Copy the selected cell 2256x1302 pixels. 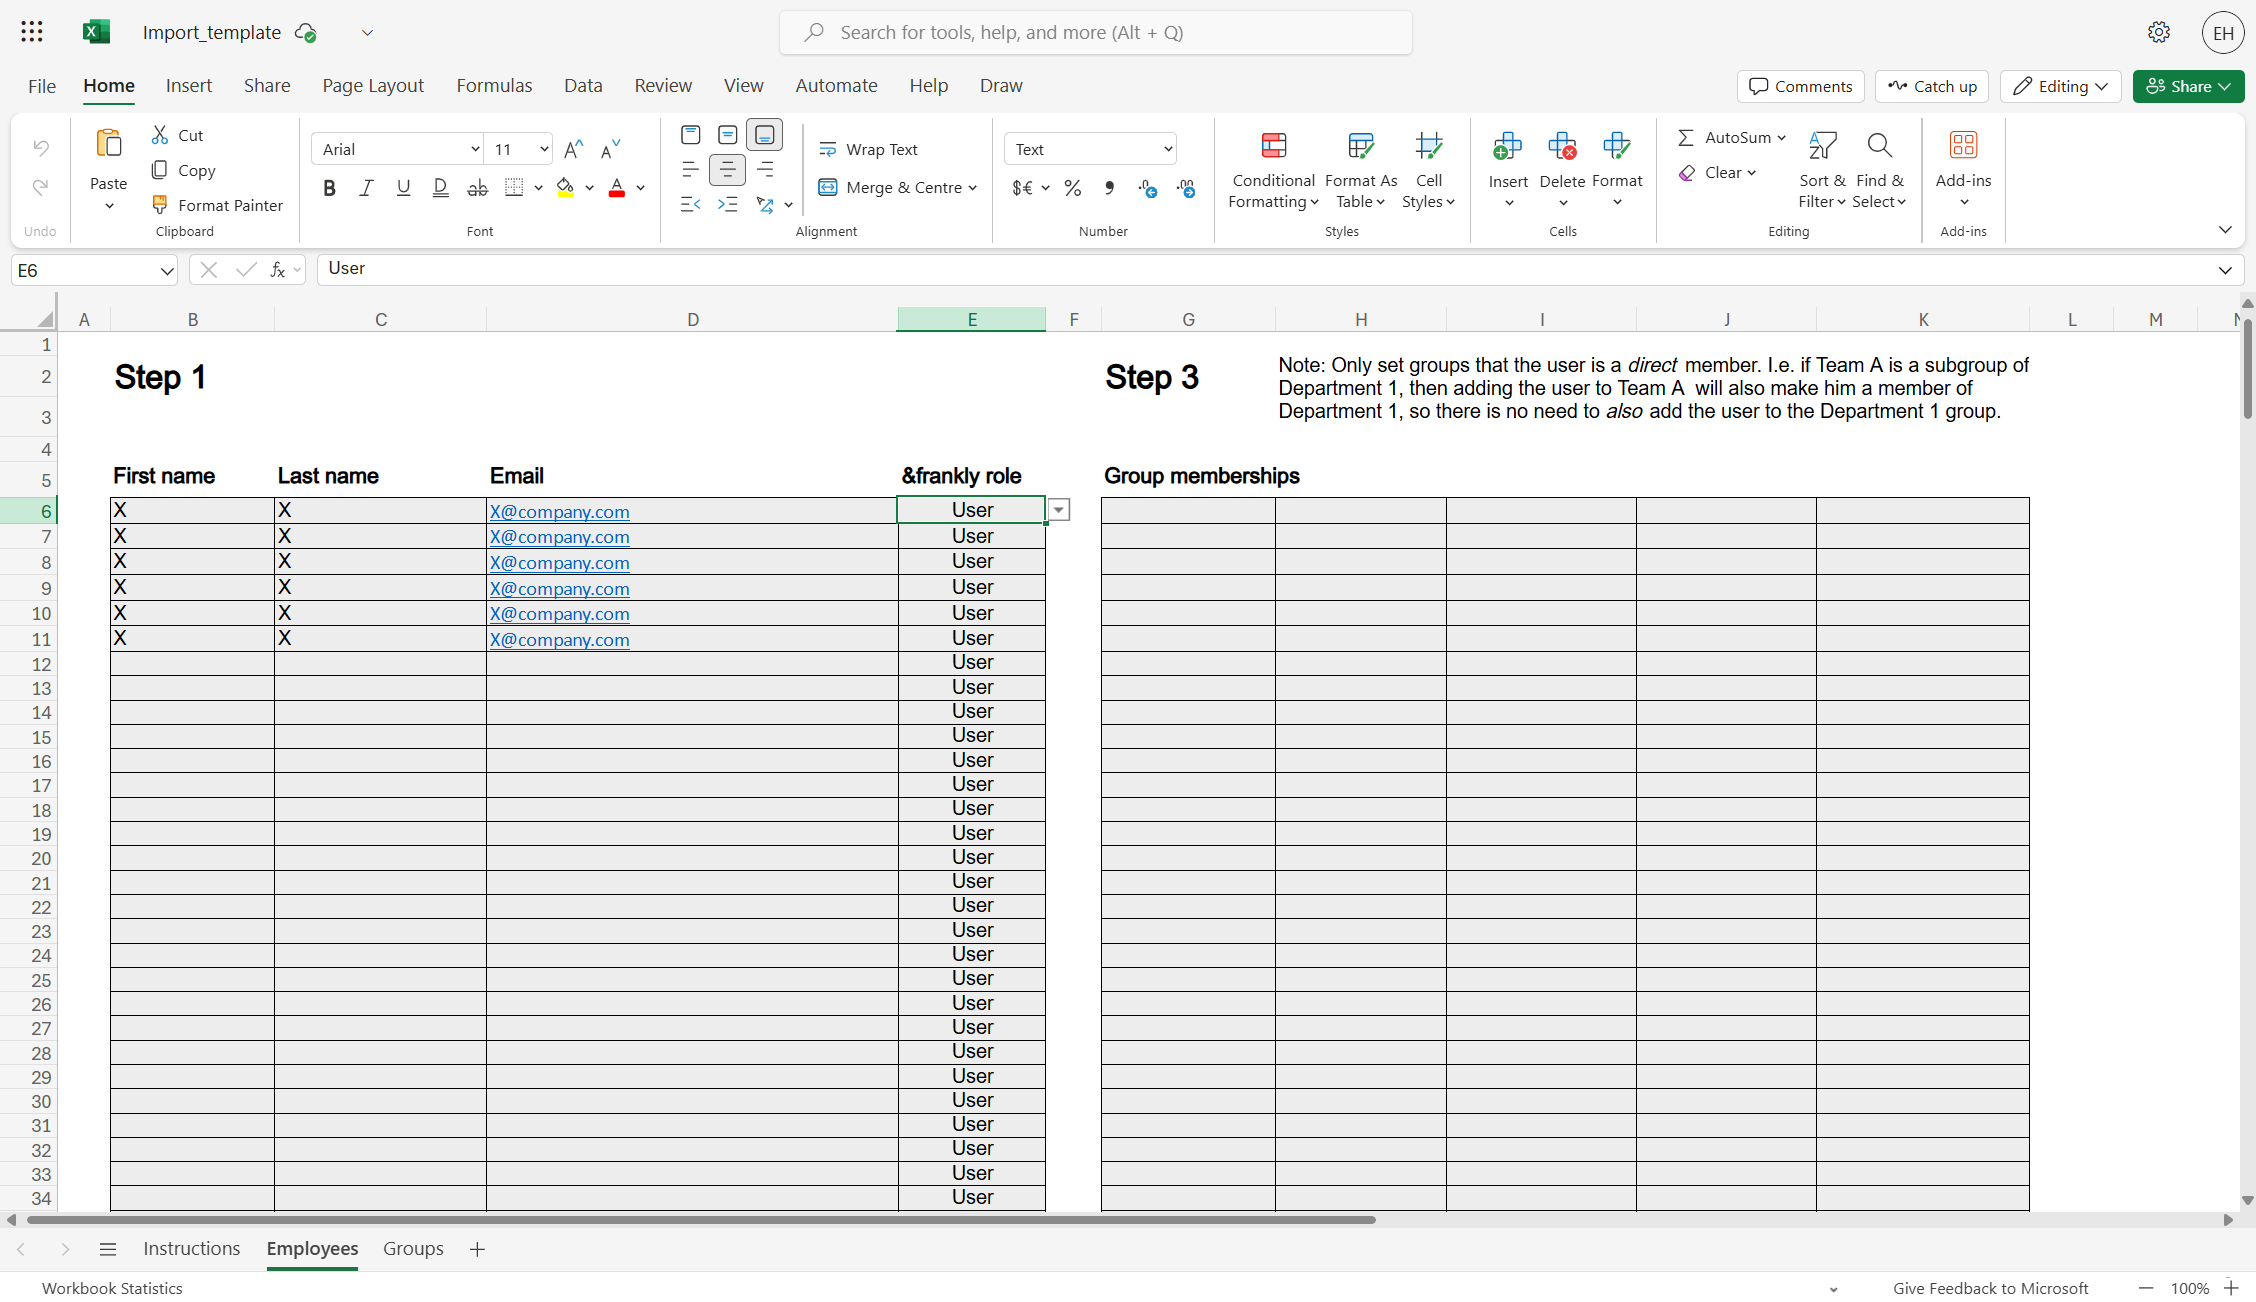(x=183, y=170)
